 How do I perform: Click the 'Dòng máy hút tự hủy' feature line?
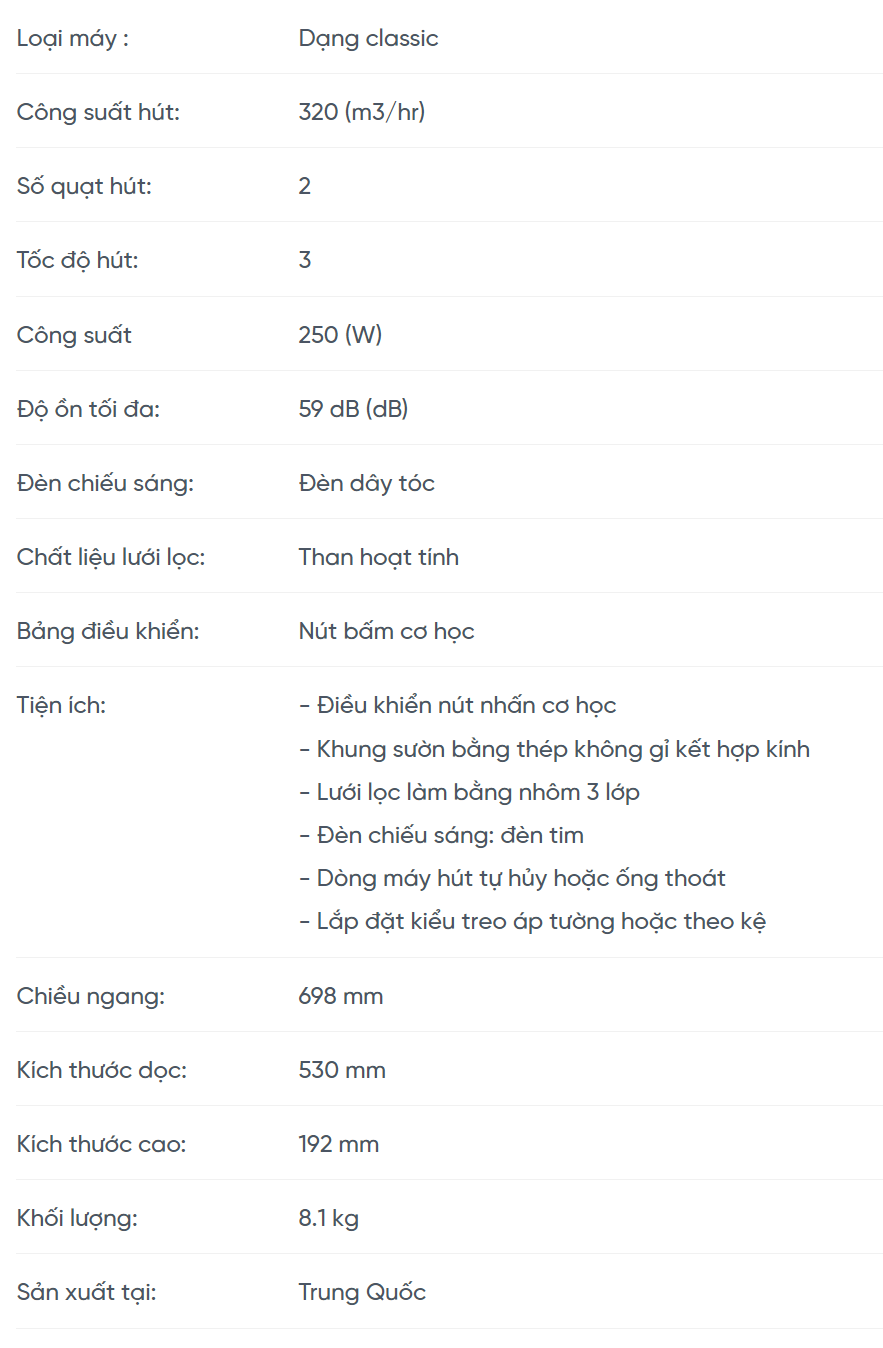[512, 878]
